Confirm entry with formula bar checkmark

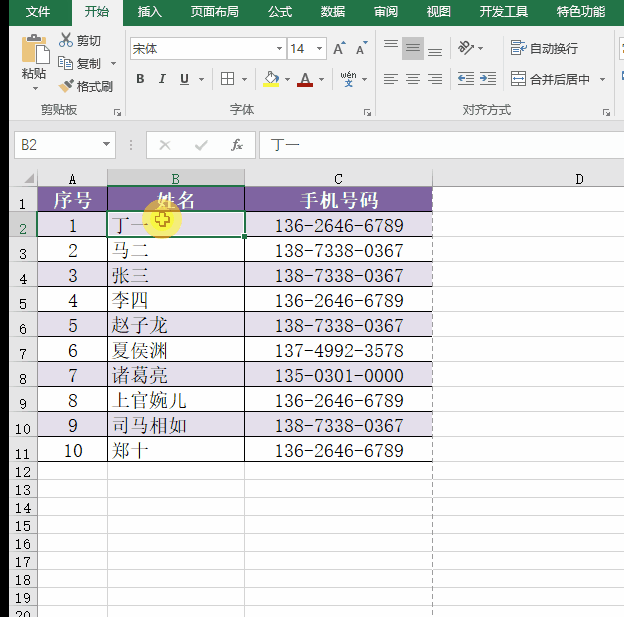click(201, 145)
